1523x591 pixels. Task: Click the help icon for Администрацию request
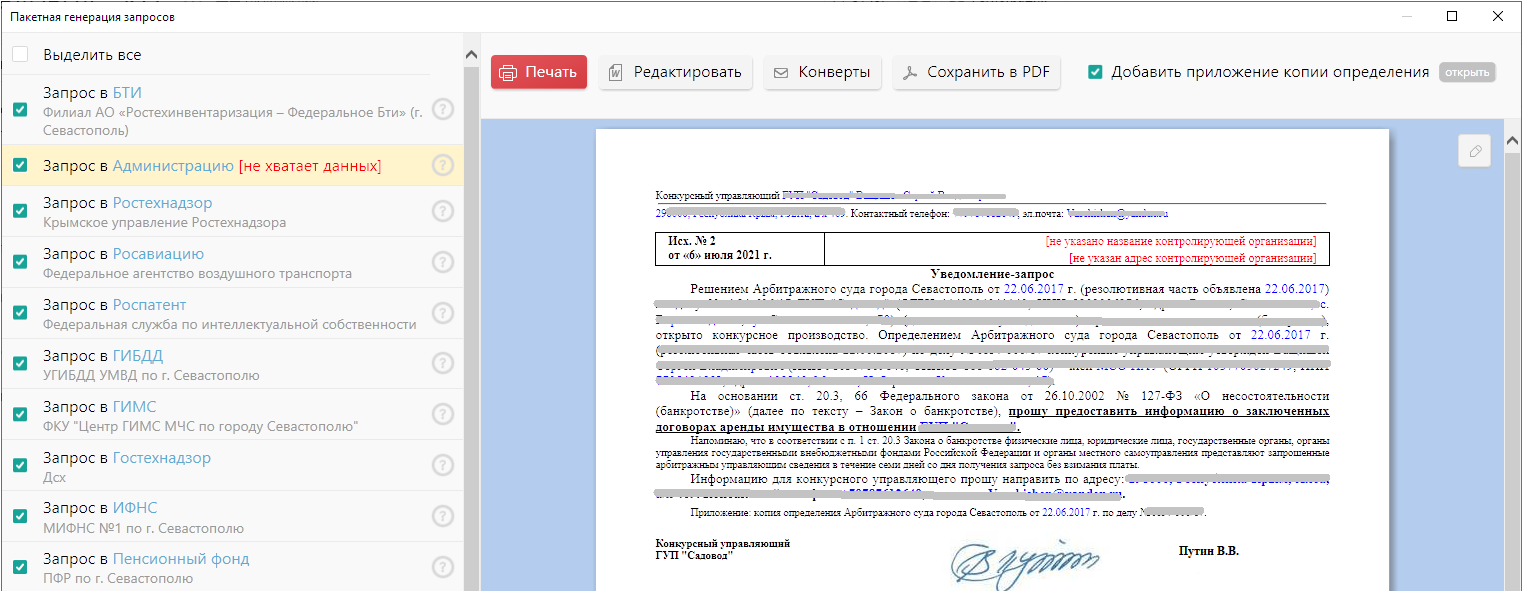442,166
